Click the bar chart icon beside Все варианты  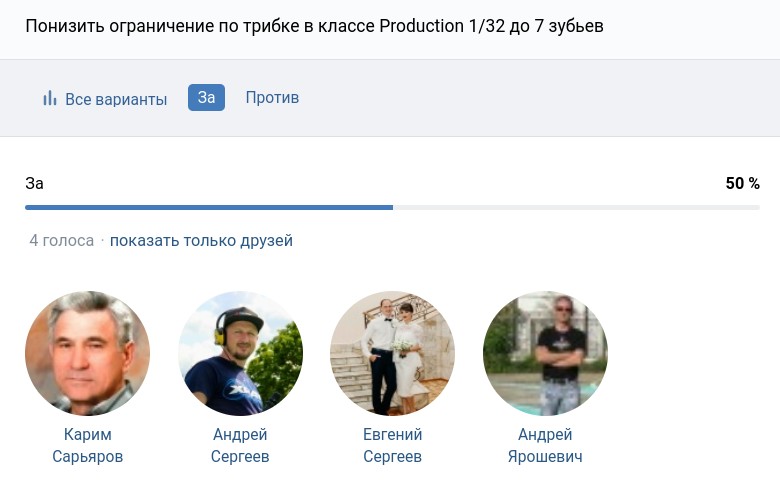click(x=49, y=98)
